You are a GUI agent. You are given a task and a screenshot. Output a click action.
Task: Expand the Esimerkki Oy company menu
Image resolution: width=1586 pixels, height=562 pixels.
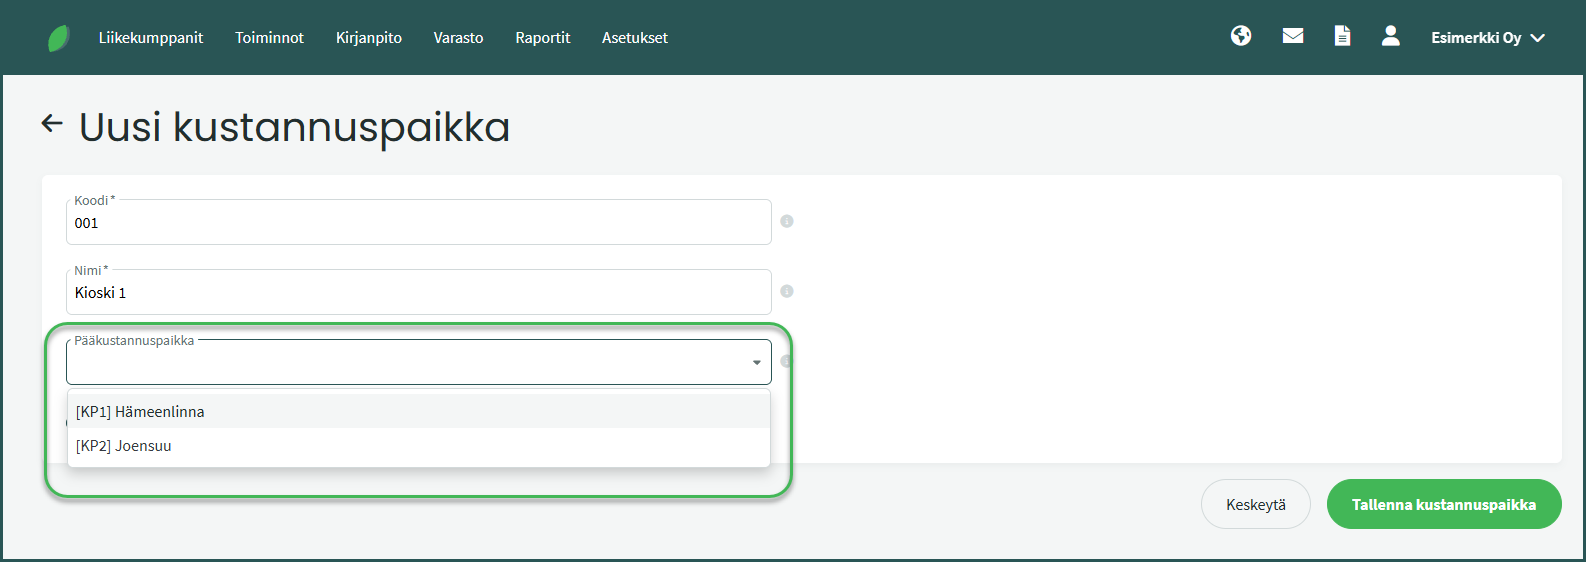[1487, 38]
